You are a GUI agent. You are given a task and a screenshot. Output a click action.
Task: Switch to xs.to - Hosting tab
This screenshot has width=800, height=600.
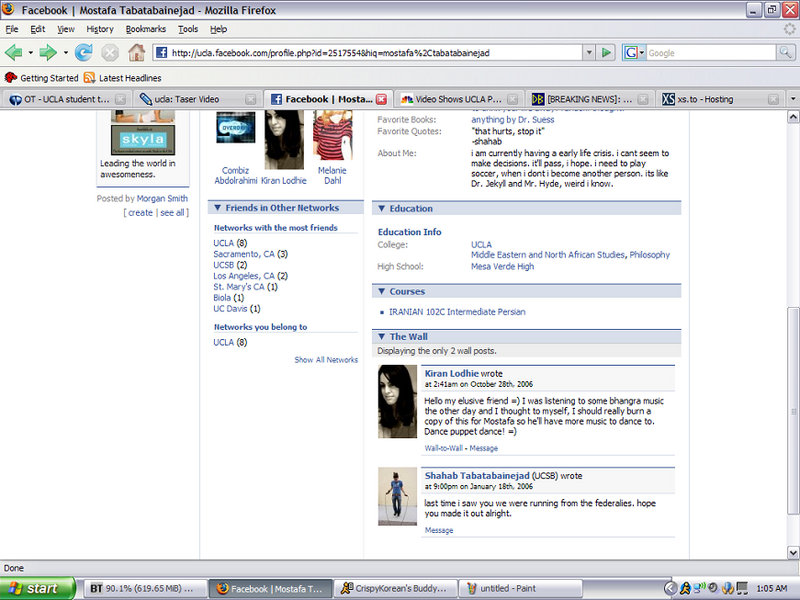point(719,99)
